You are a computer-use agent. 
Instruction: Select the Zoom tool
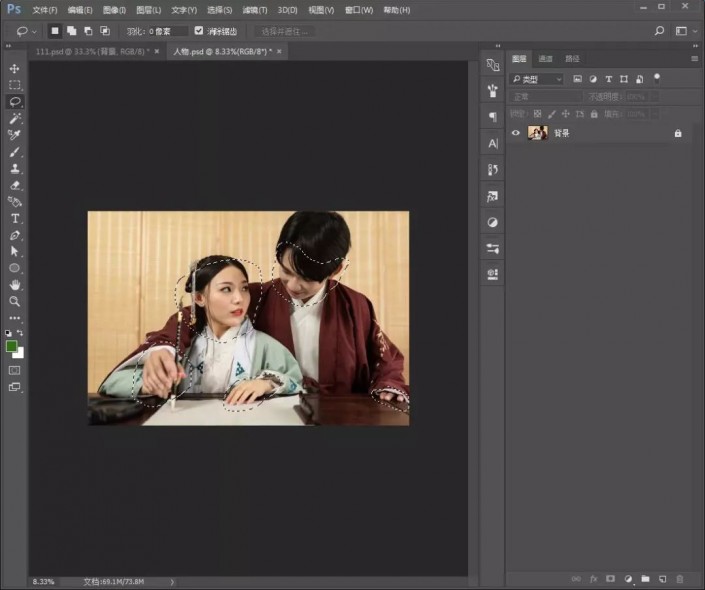[x=14, y=301]
